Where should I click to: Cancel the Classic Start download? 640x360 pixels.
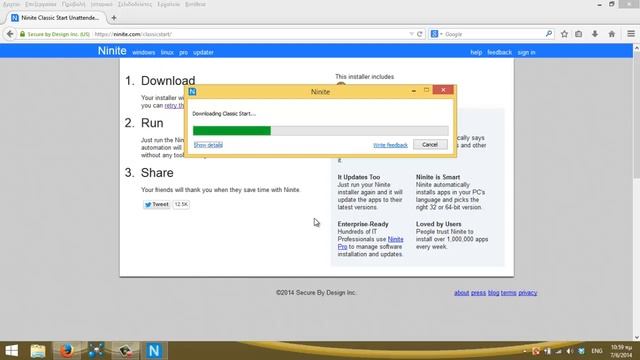point(430,144)
